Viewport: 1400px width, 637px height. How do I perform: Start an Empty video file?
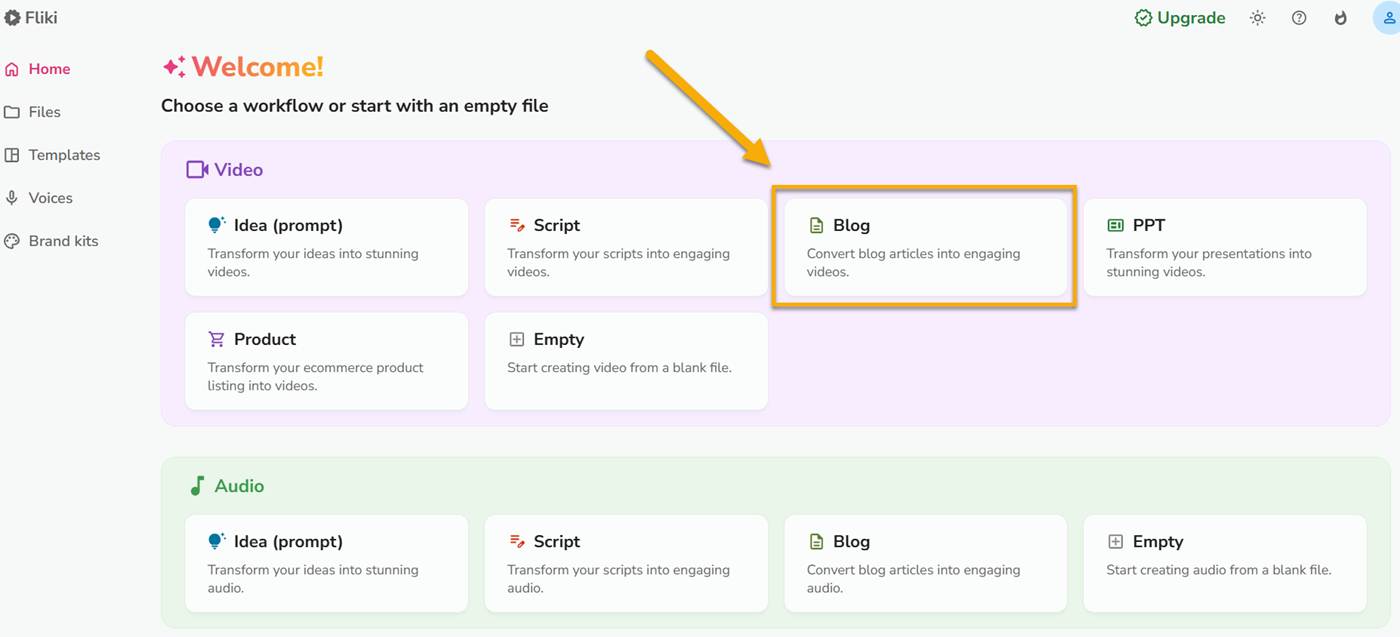pyautogui.click(x=626, y=361)
